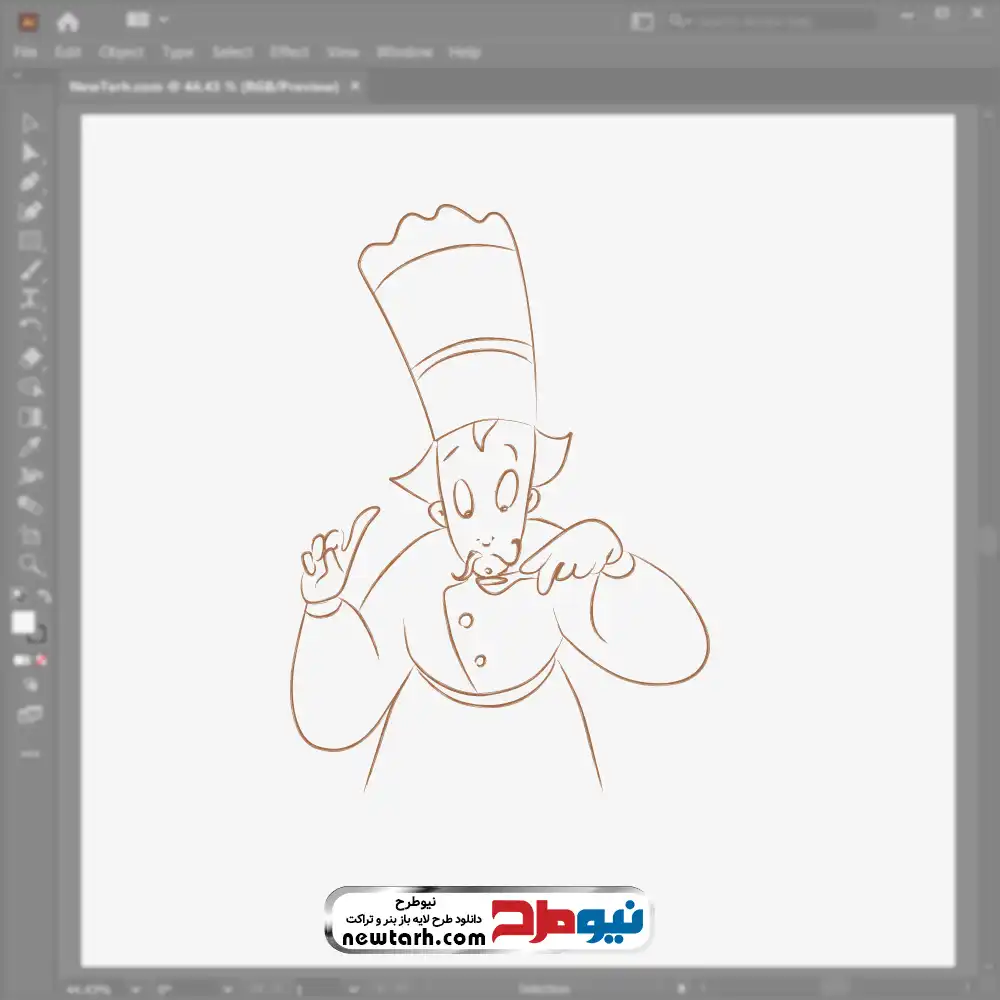Select the Selection tool arrow
Viewport: 1000px width, 1000px height.
point(30,123)
